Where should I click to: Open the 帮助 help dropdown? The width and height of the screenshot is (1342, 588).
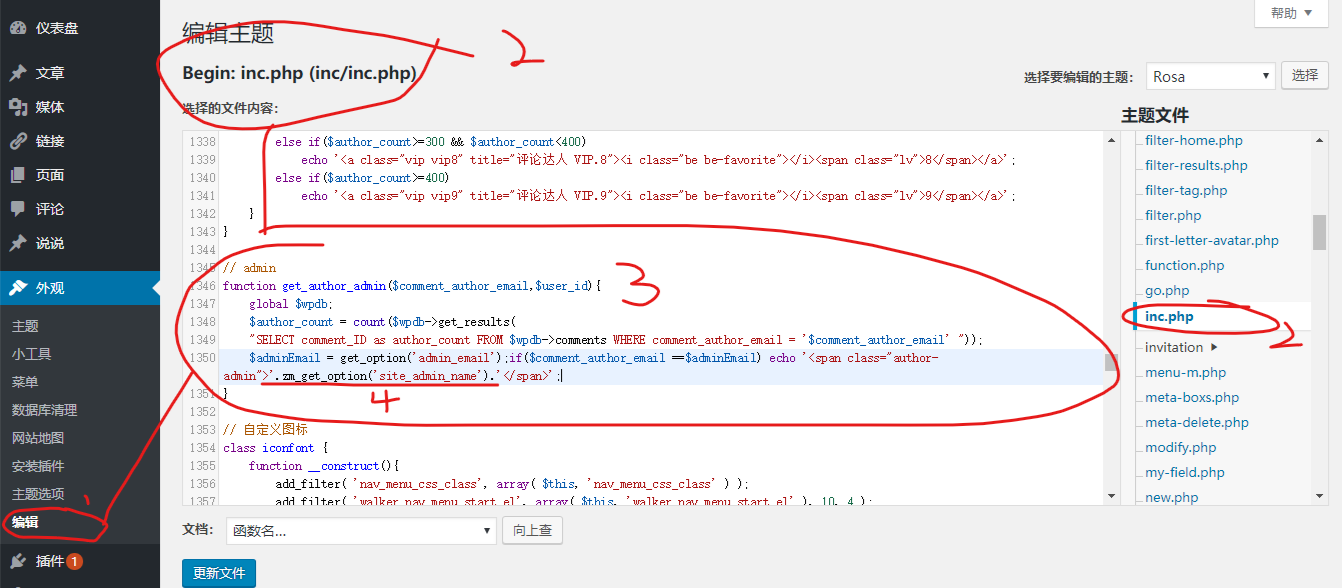[x=1297, y=13]
